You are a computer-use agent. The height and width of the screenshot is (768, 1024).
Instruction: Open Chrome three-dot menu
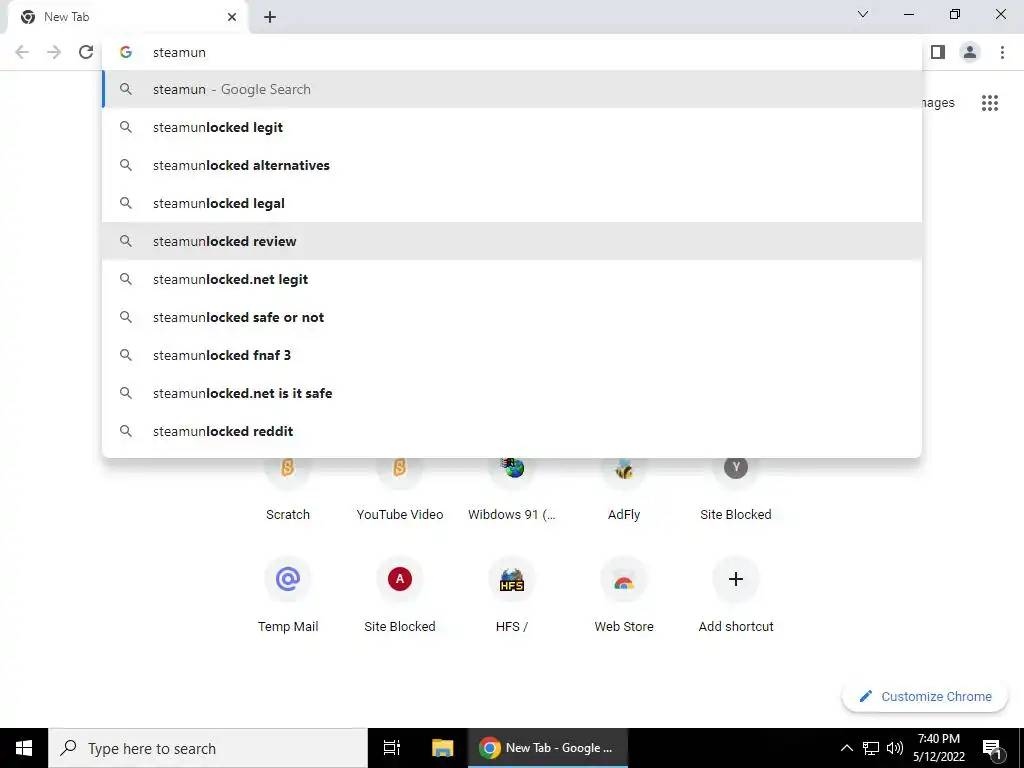point(1002,52)
